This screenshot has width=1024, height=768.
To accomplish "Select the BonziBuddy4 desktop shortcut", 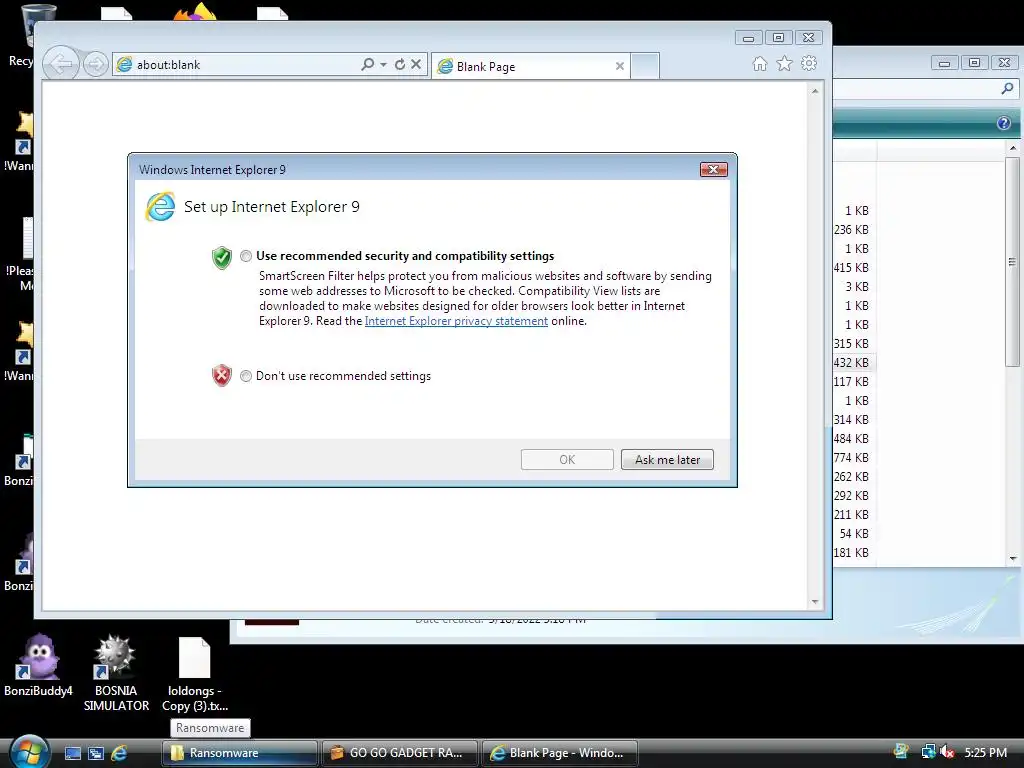I will pos(38,664).
